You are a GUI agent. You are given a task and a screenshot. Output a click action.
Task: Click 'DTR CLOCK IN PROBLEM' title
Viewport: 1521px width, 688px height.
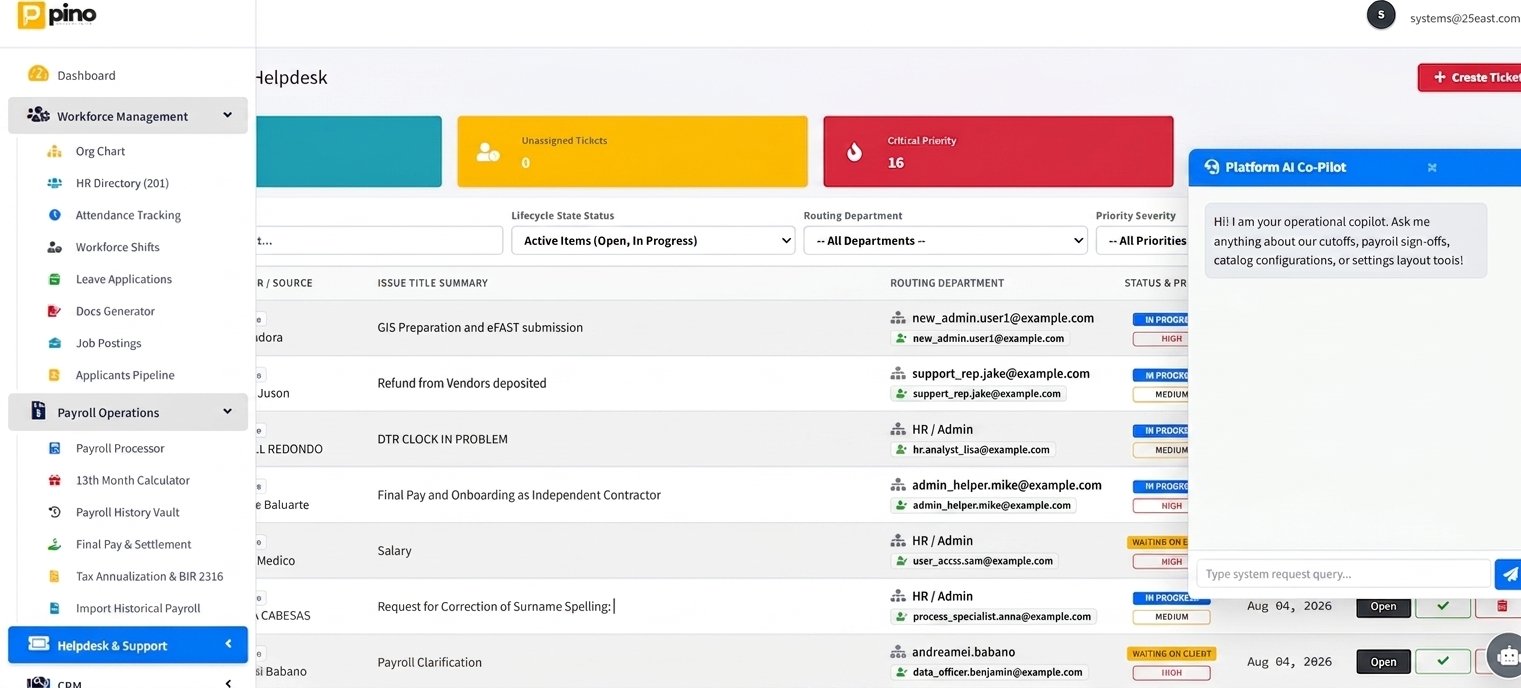(442, 439)
